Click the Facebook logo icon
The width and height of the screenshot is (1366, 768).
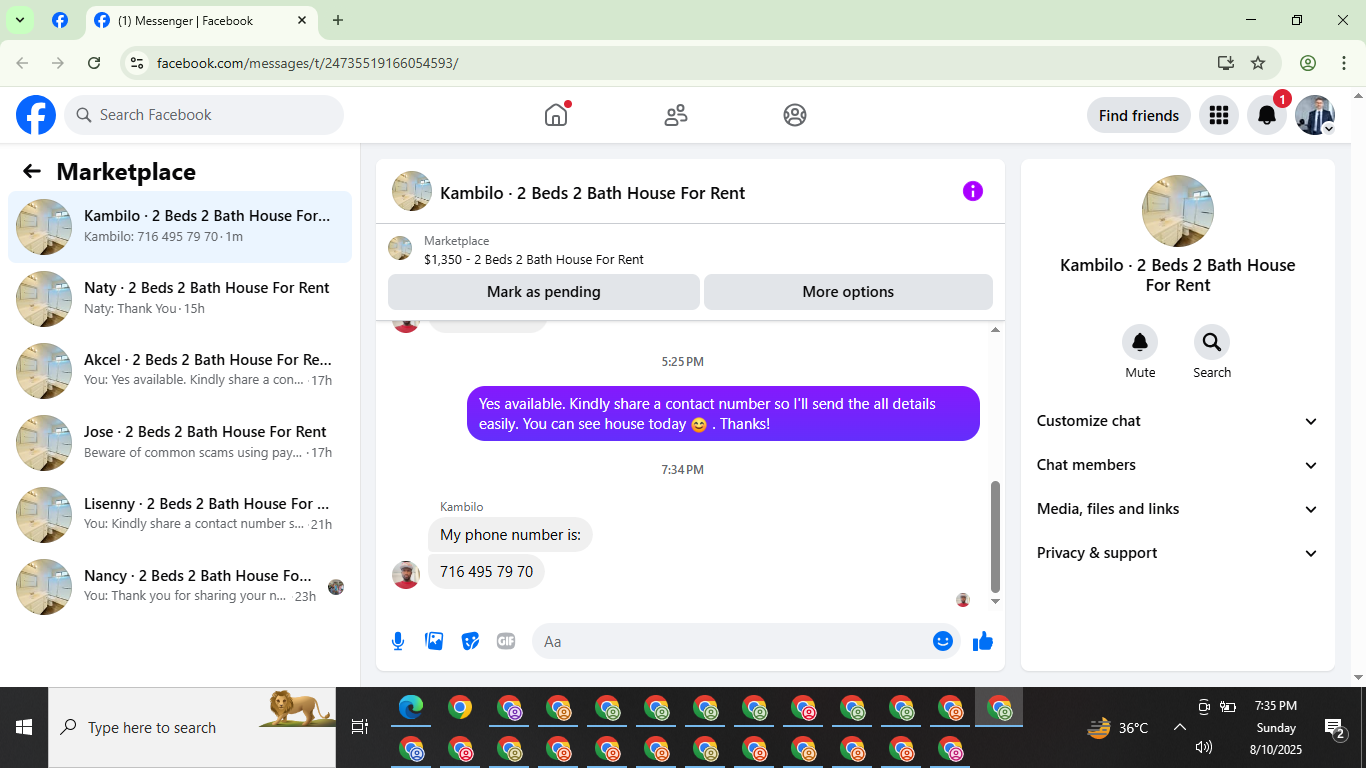coord(36,115)
